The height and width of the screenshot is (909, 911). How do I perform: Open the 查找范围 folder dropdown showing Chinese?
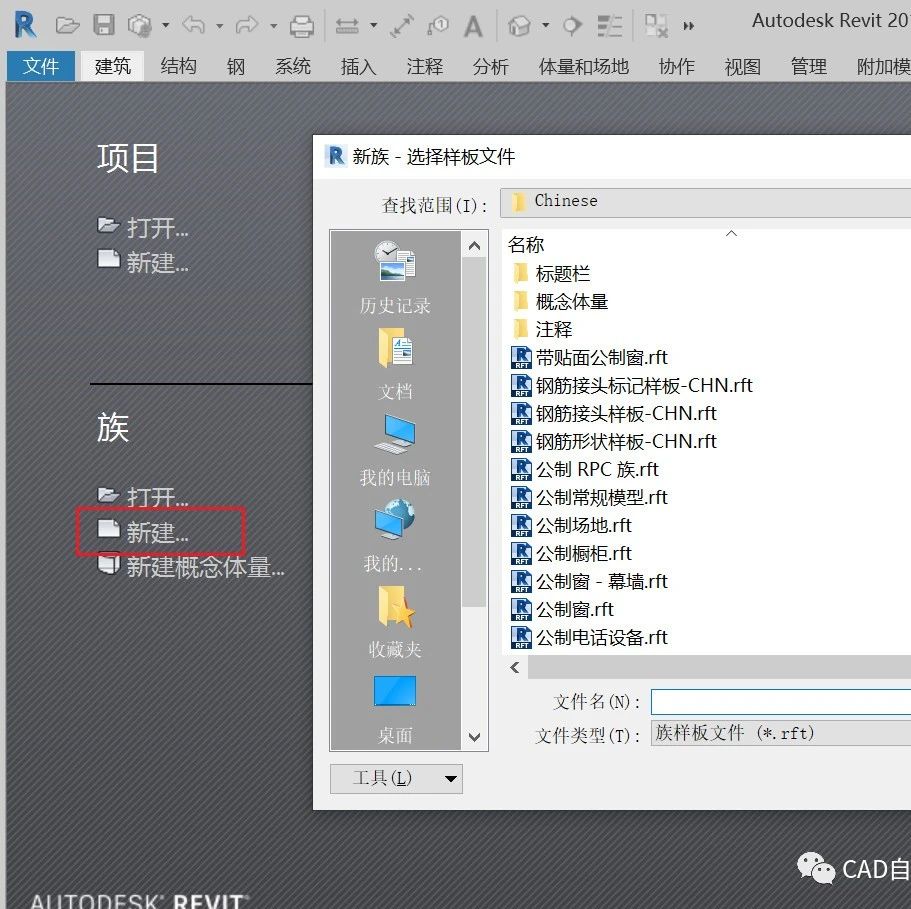(x=705, y=202)
